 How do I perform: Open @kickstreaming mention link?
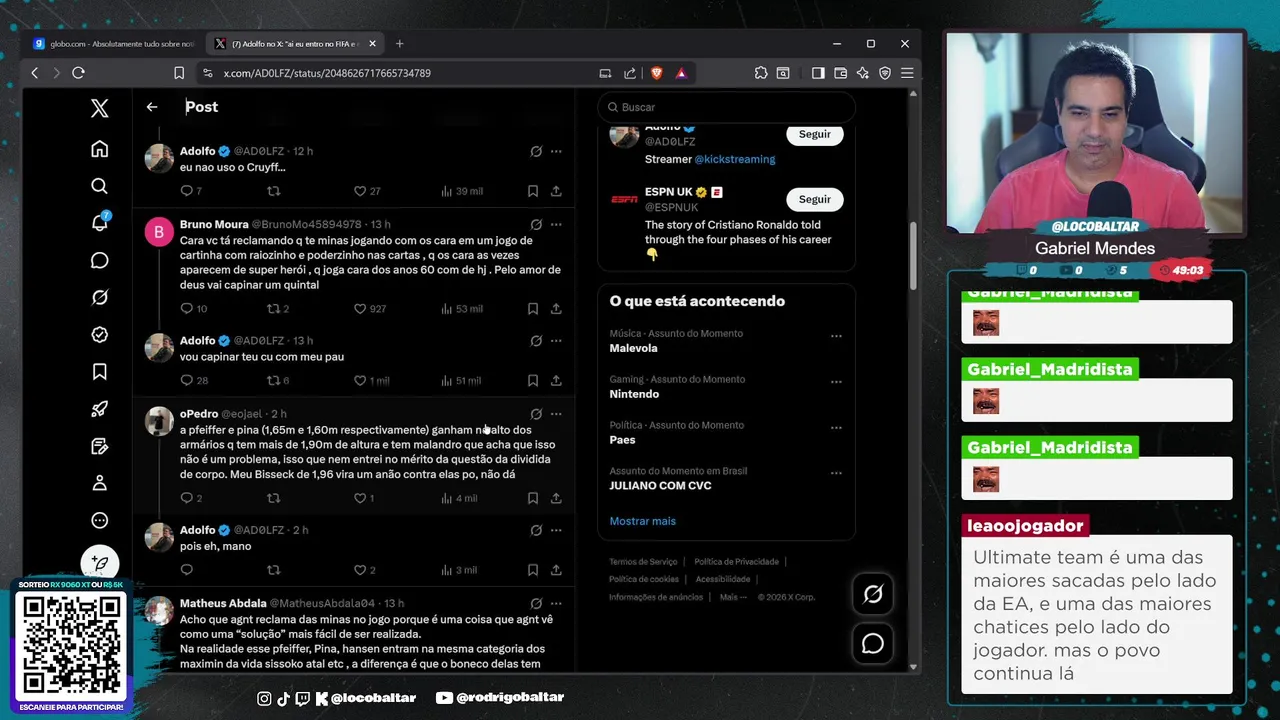pyautogui.click(x=735, y=159)
